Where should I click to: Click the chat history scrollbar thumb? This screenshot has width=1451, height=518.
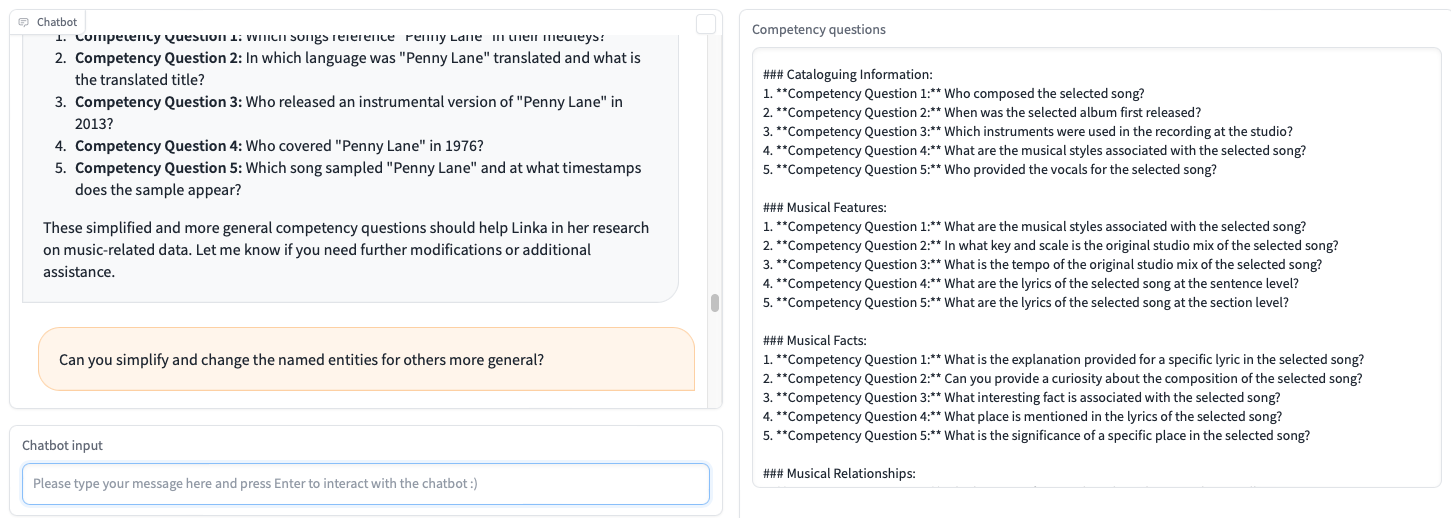click(x=715, y=303)
